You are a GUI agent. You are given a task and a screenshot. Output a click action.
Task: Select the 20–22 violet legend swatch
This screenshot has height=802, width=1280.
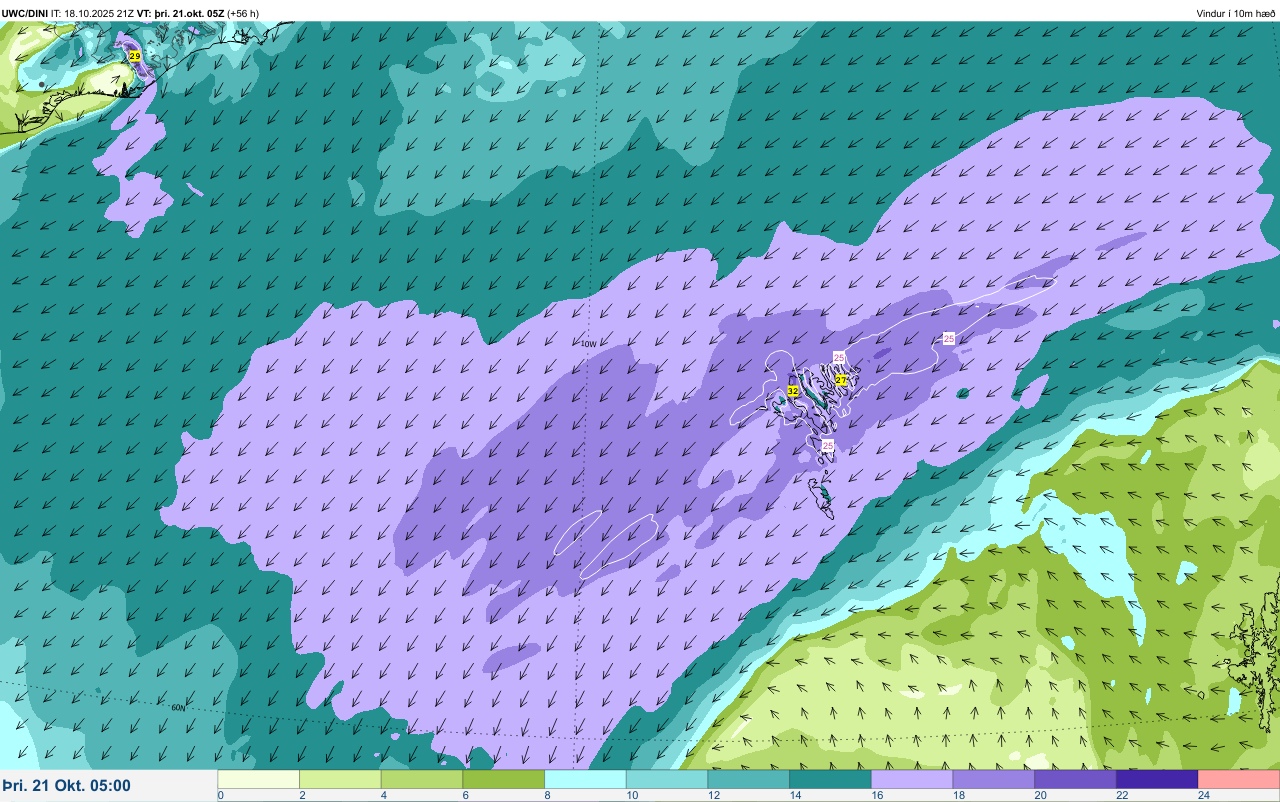(x=1076, y=780)
